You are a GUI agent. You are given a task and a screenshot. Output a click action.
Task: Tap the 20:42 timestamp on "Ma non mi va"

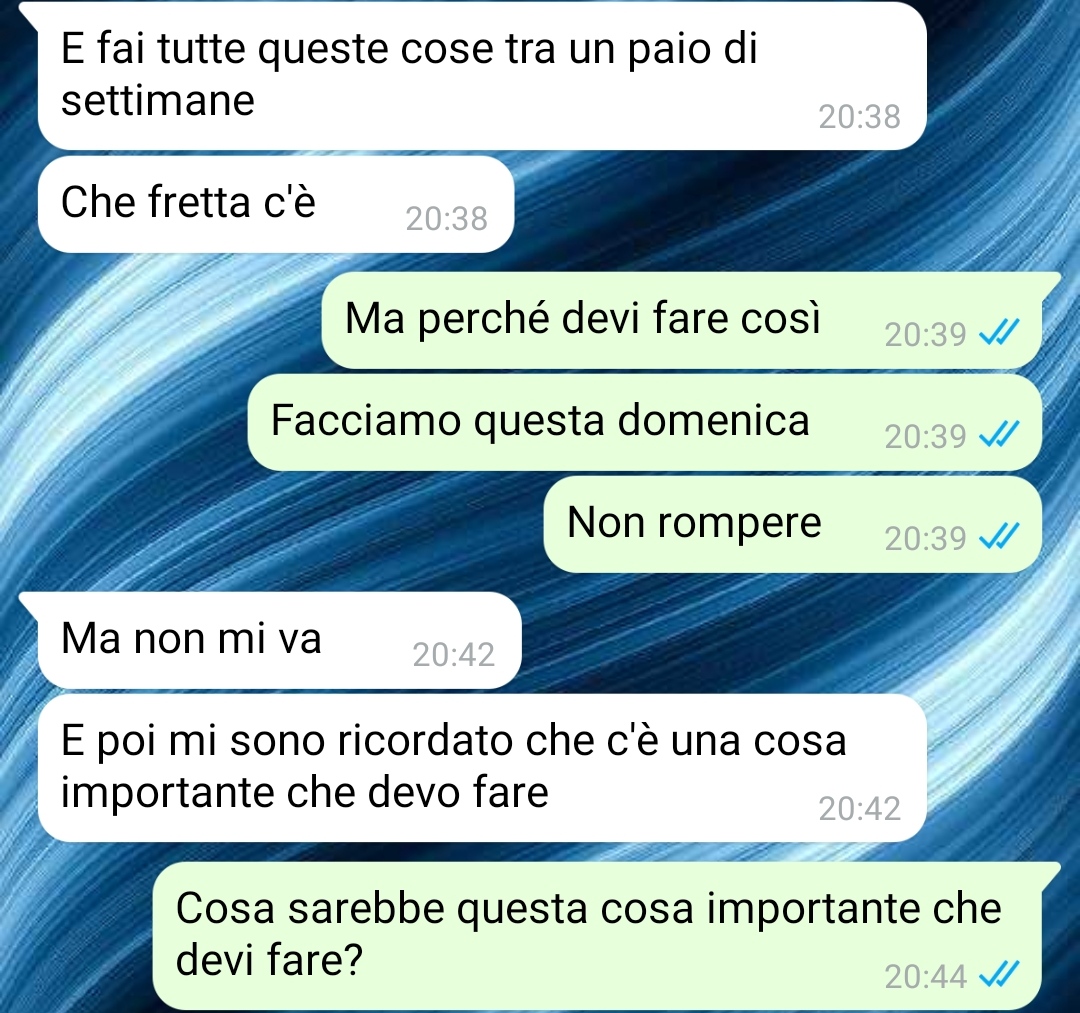click(453, 655)
